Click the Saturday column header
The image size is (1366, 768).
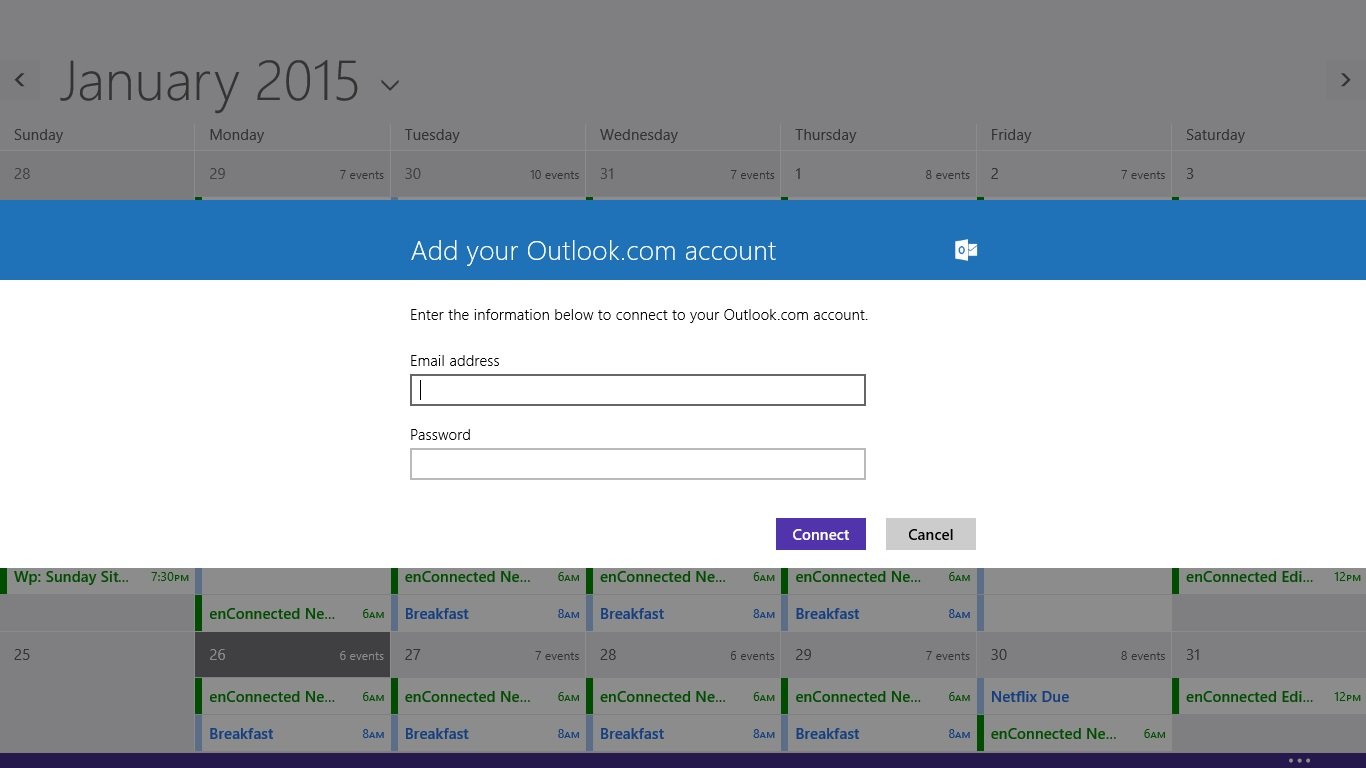pyautogui.click(x=1215, y=135)
